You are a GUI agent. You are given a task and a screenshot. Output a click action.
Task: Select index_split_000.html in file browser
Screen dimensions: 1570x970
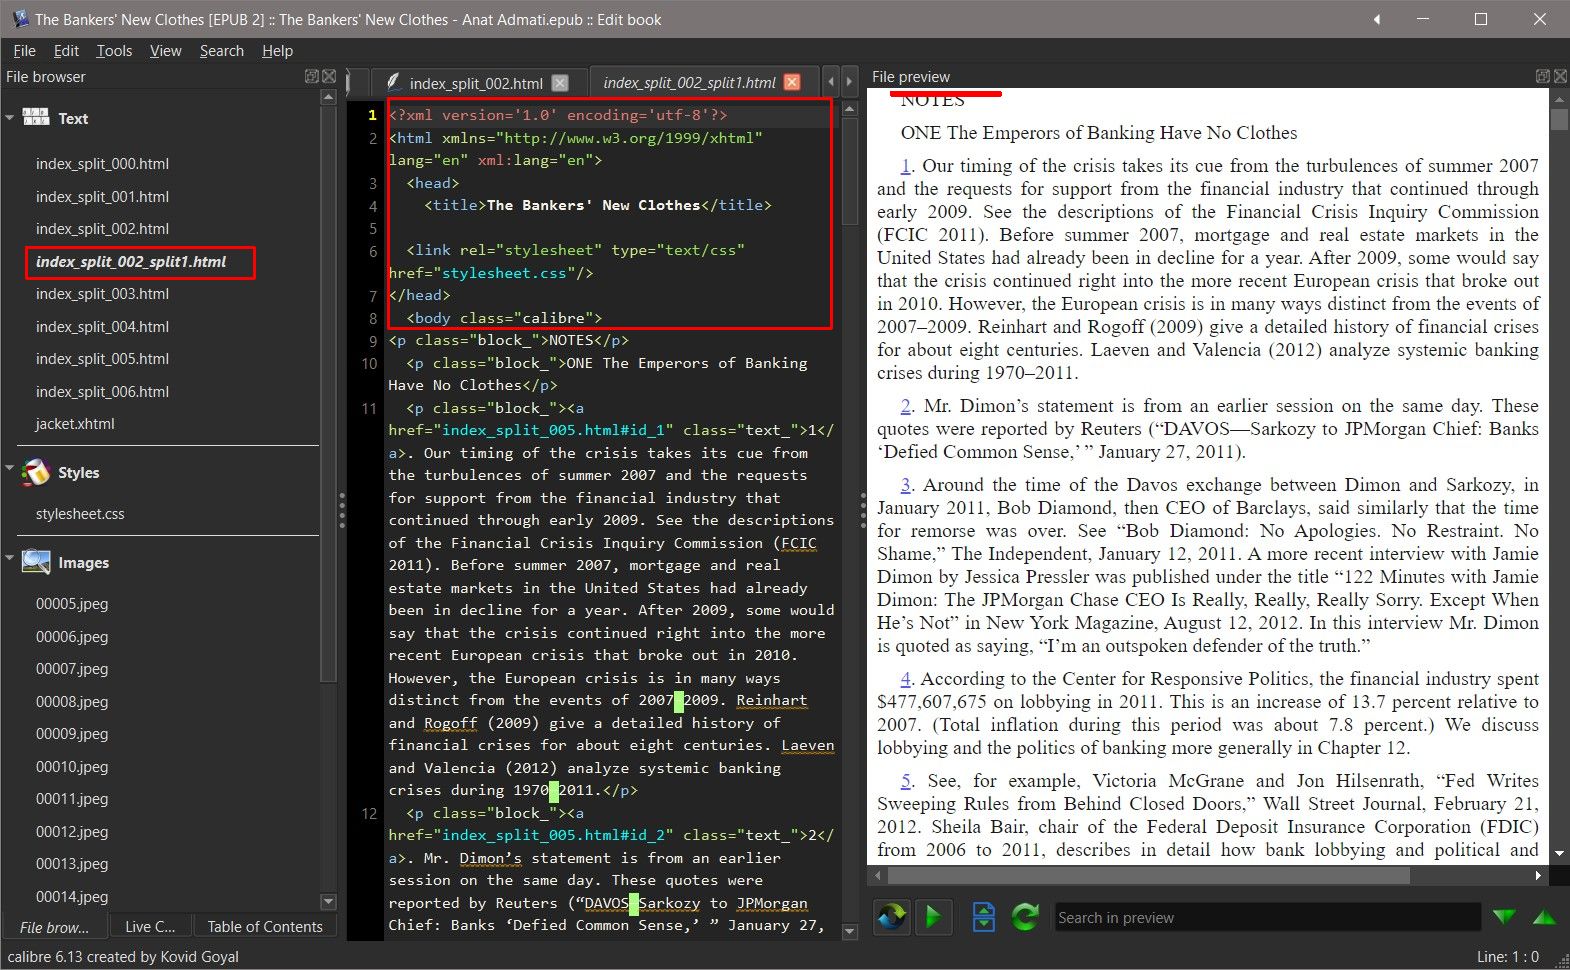click(102, 164)
